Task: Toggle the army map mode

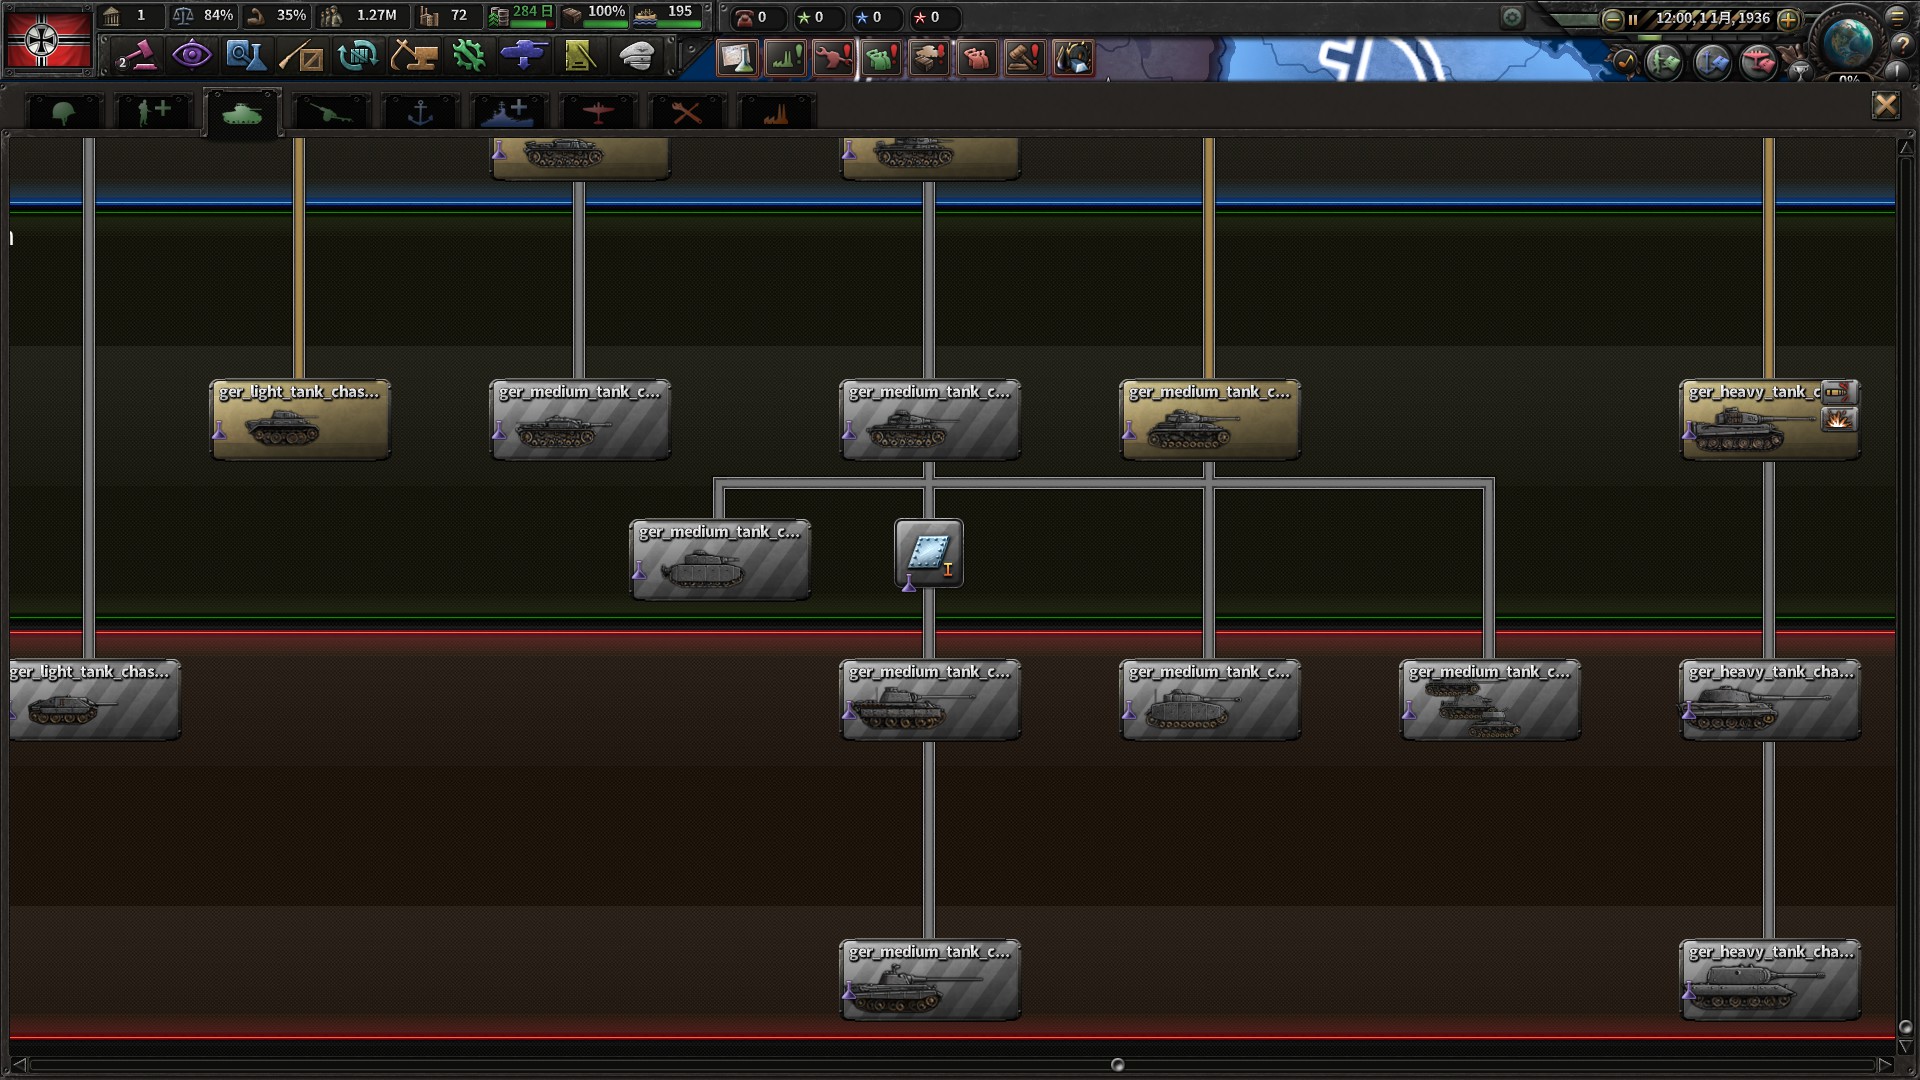Action: (1663, 62)
